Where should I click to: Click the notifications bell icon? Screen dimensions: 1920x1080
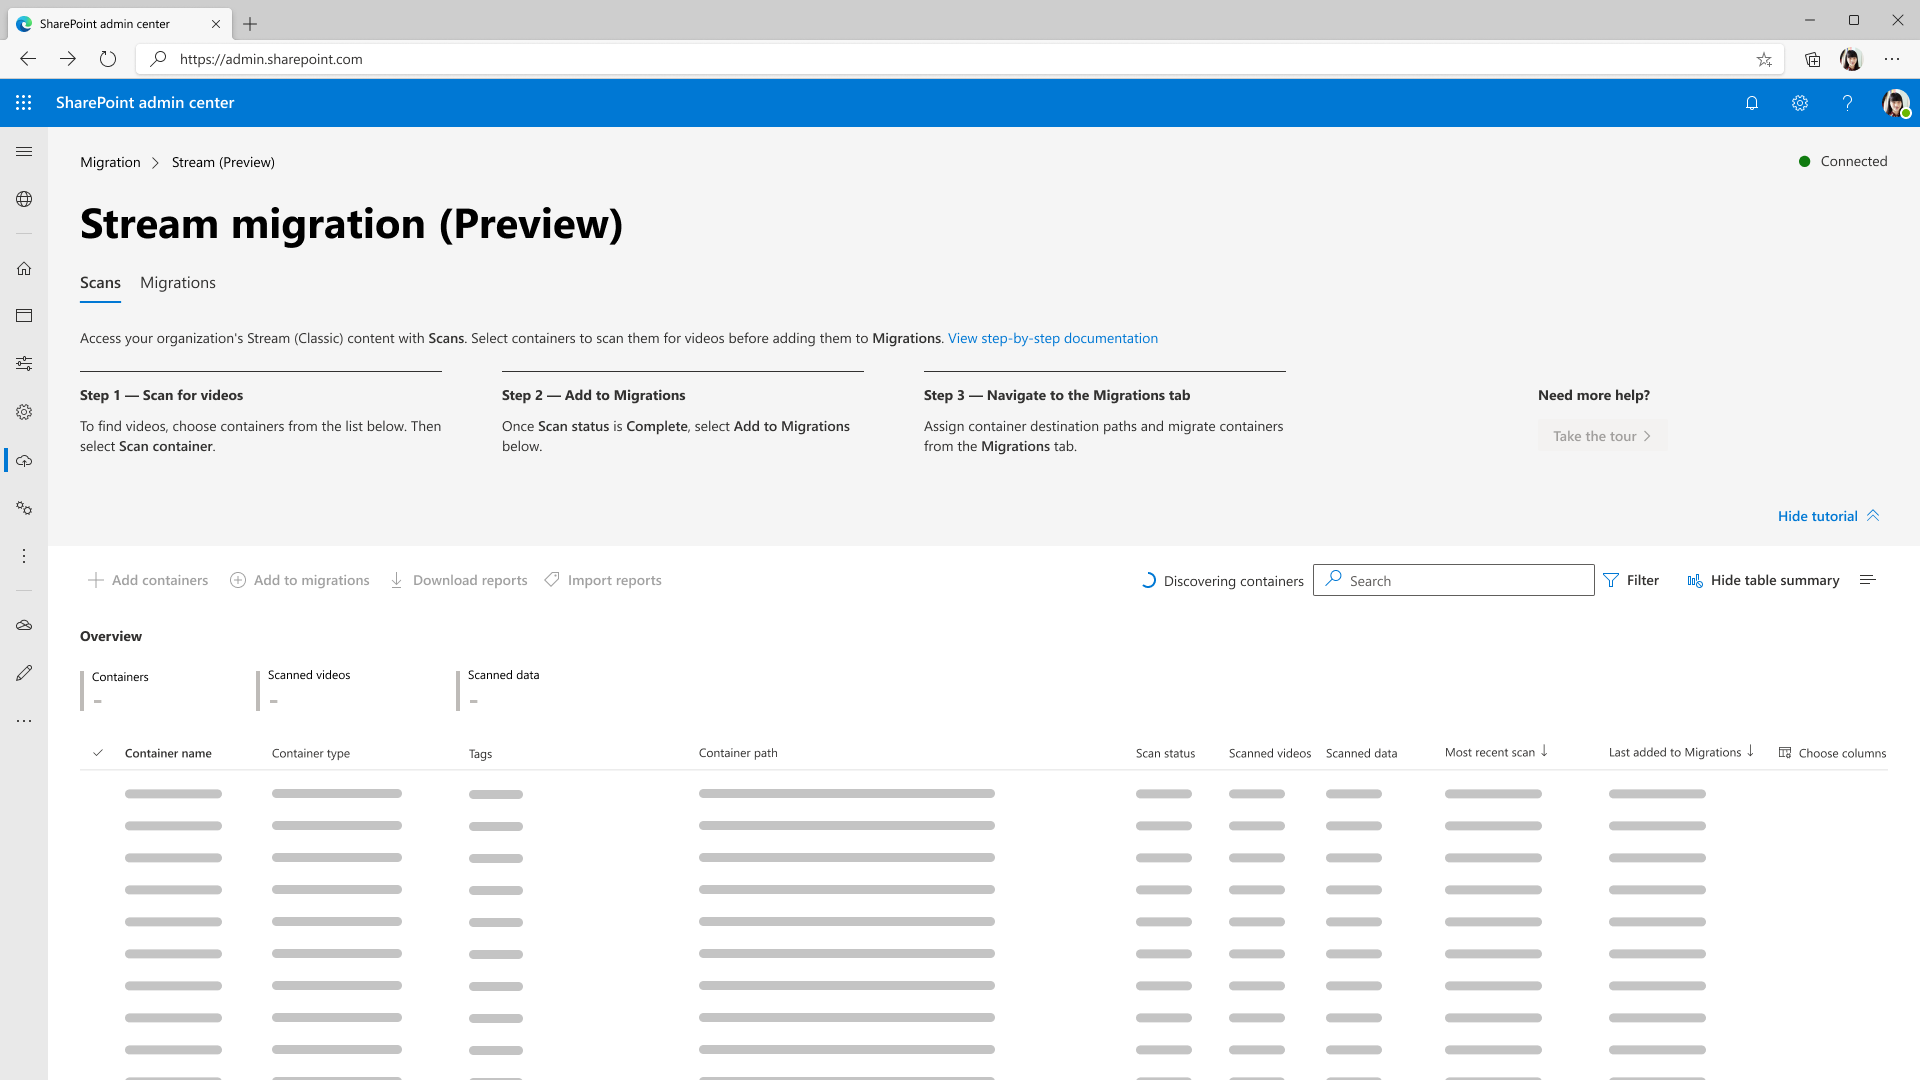tap(1751, 103)
